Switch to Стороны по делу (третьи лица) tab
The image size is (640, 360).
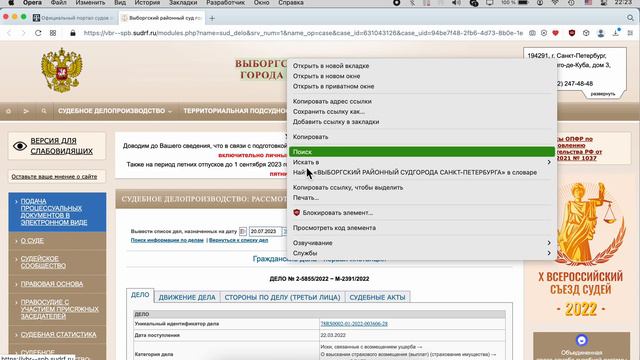click(282, 297)
